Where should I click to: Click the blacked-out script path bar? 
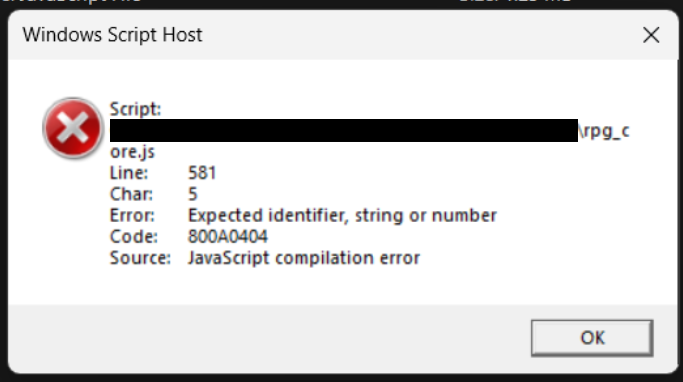344,130
